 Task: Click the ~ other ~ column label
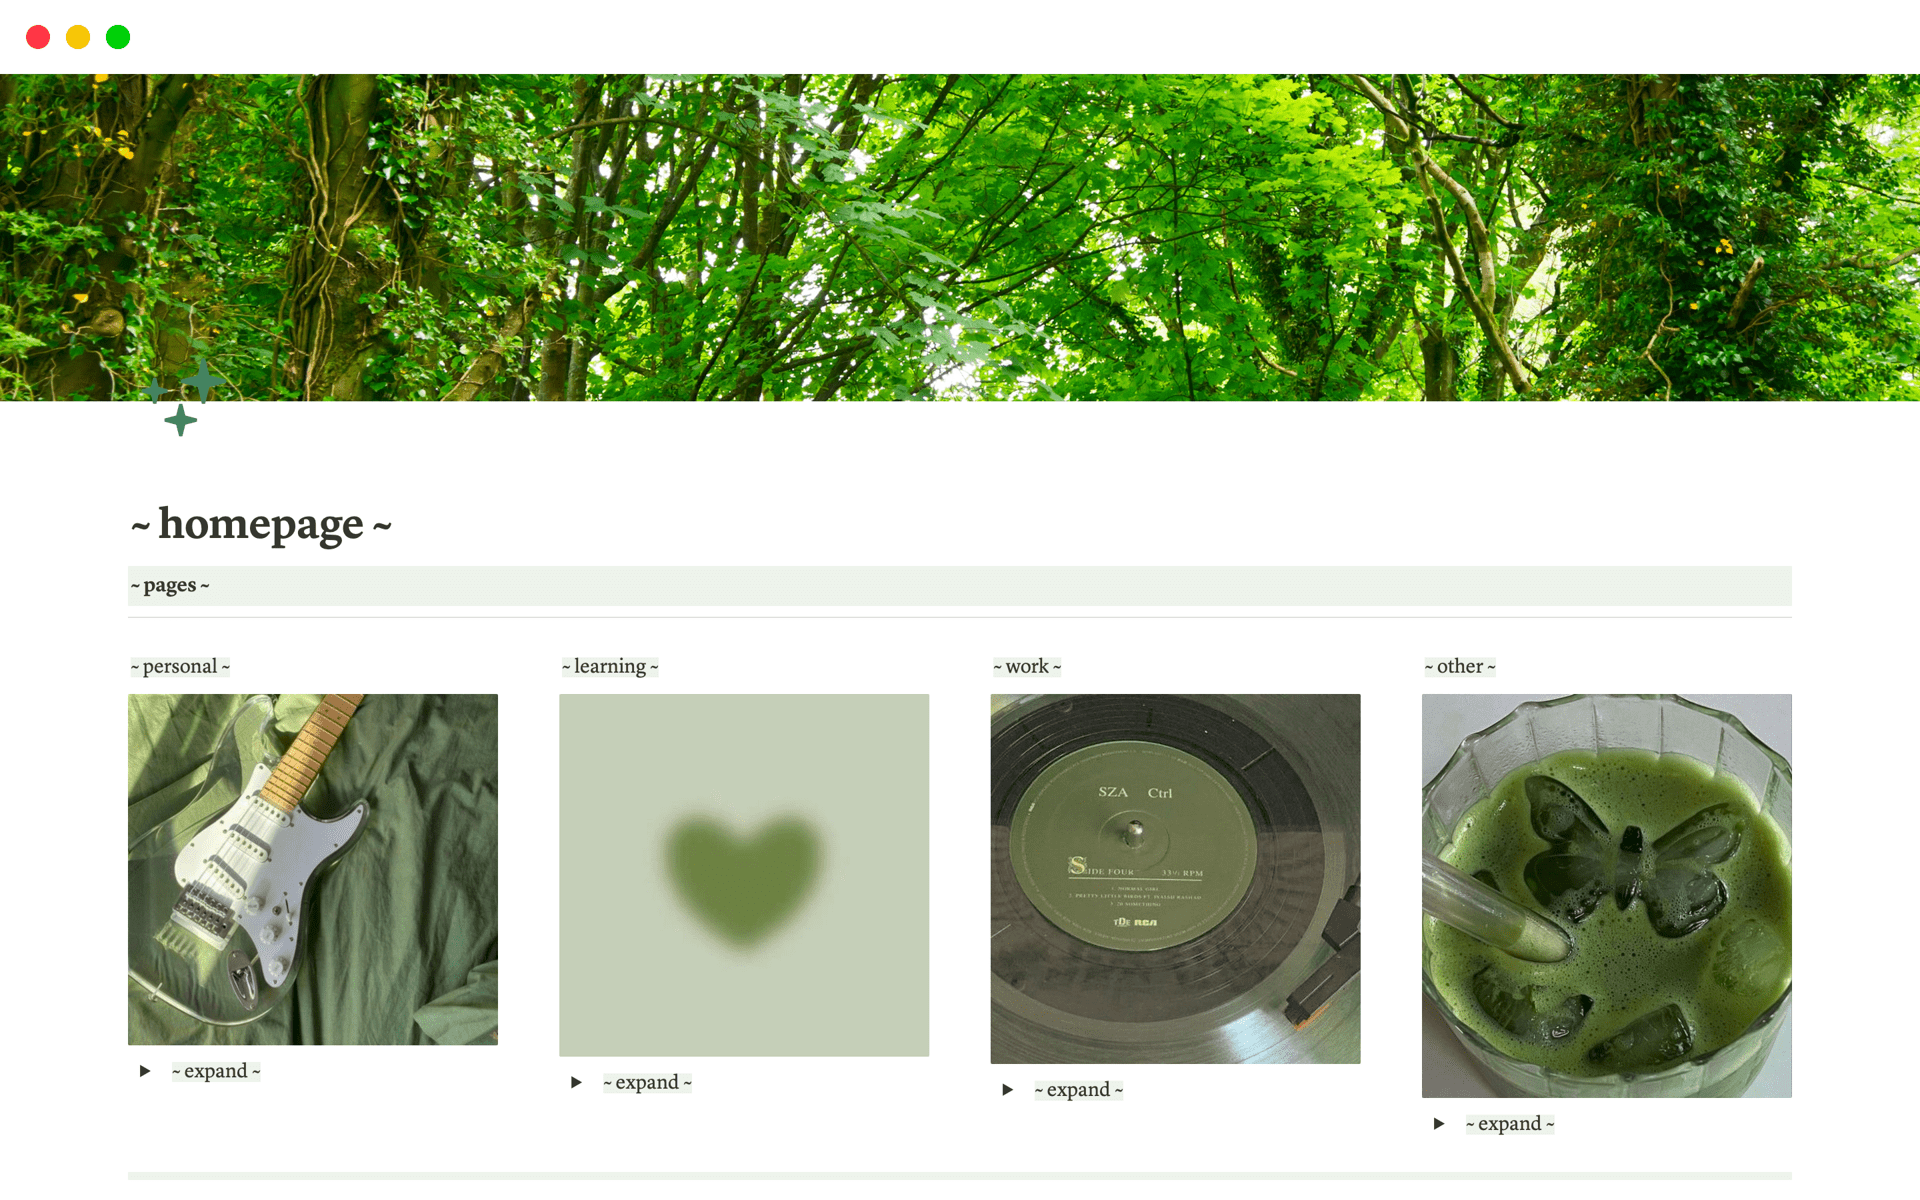pos(1460,666)
